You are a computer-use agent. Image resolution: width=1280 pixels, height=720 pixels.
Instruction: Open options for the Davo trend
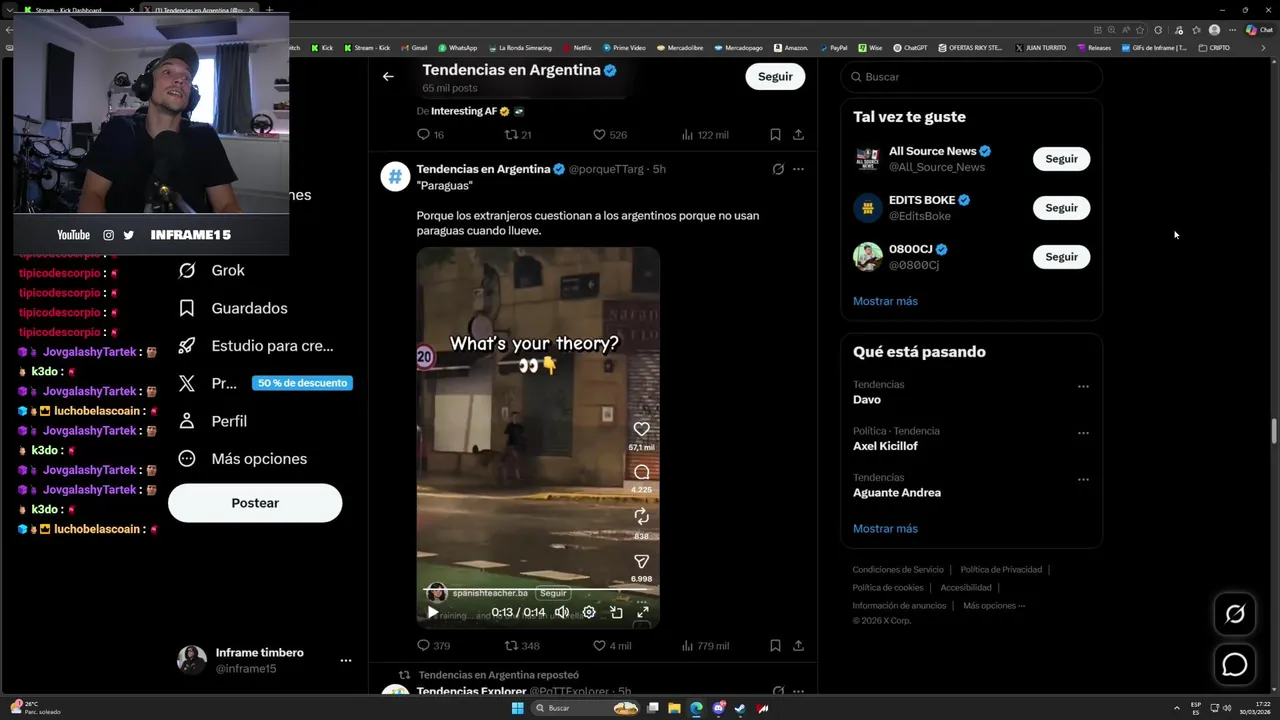1083,386
